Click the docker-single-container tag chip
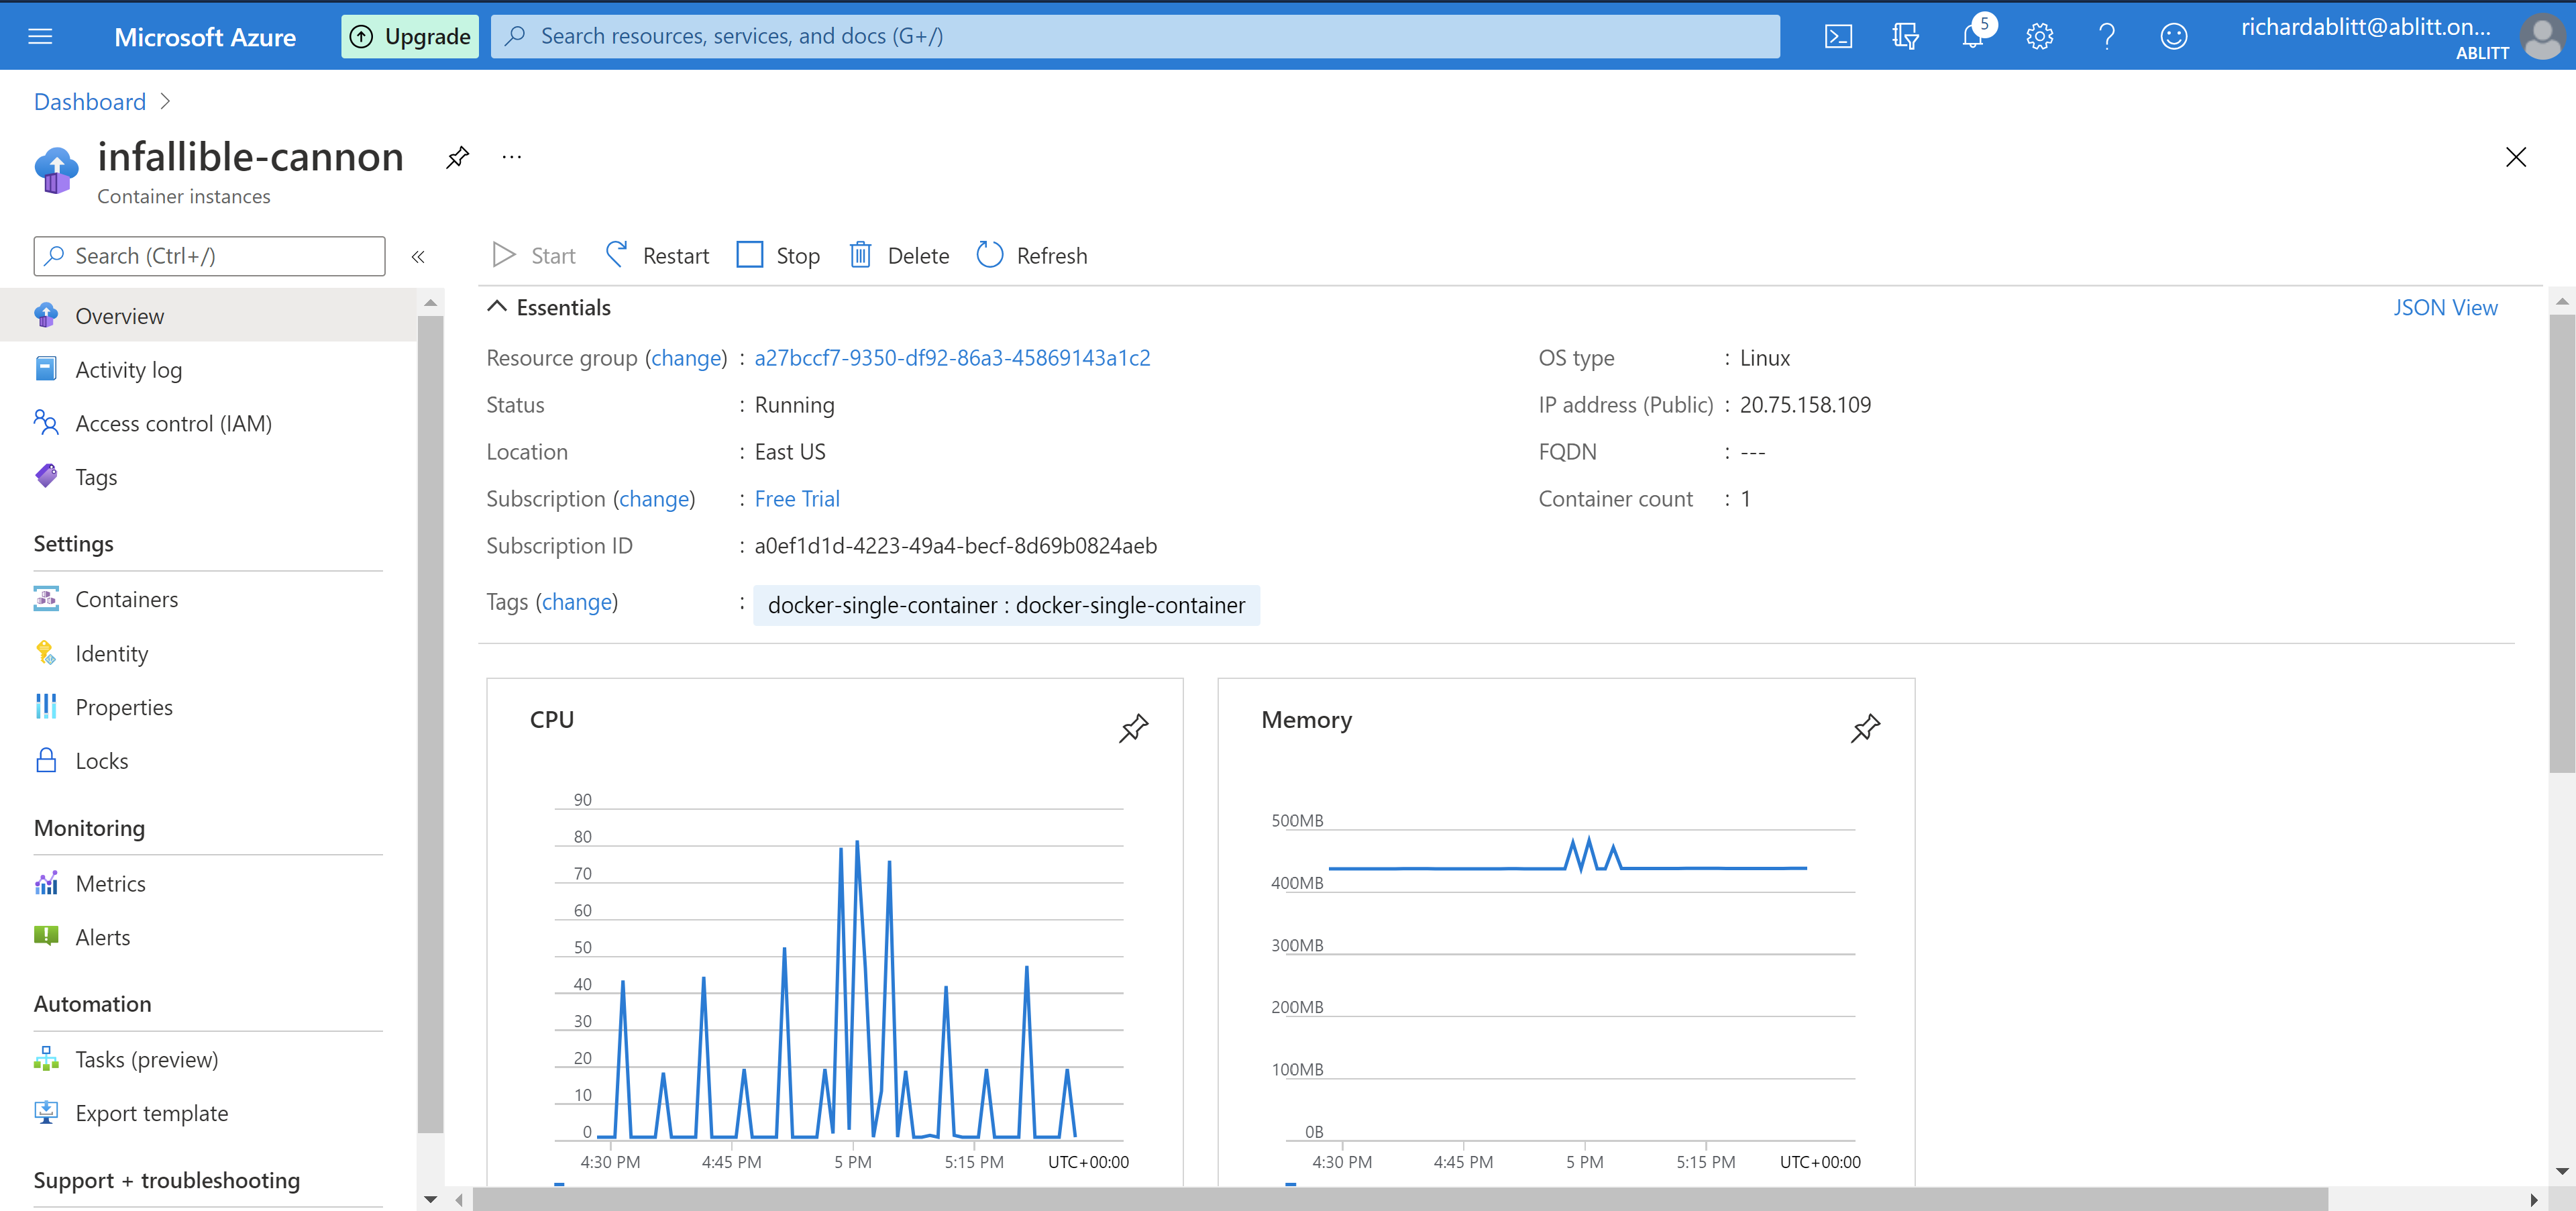The height and width of the screenshot is (1211, 2576). coord(1006,605)
